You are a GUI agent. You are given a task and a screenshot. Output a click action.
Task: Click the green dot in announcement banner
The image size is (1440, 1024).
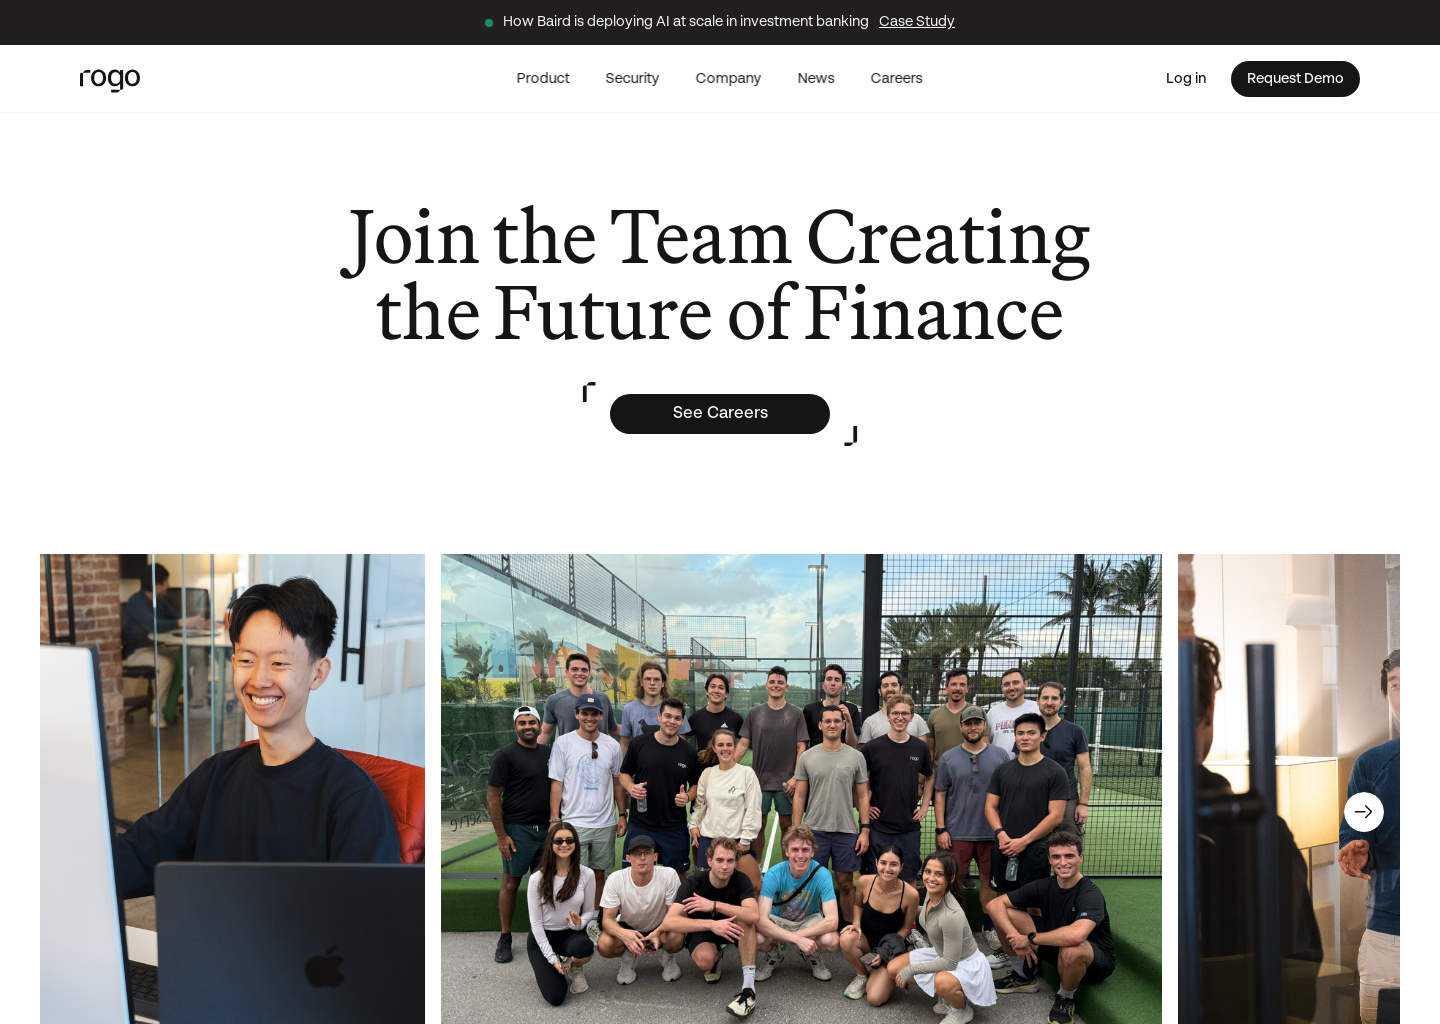[x=489, y=23]
